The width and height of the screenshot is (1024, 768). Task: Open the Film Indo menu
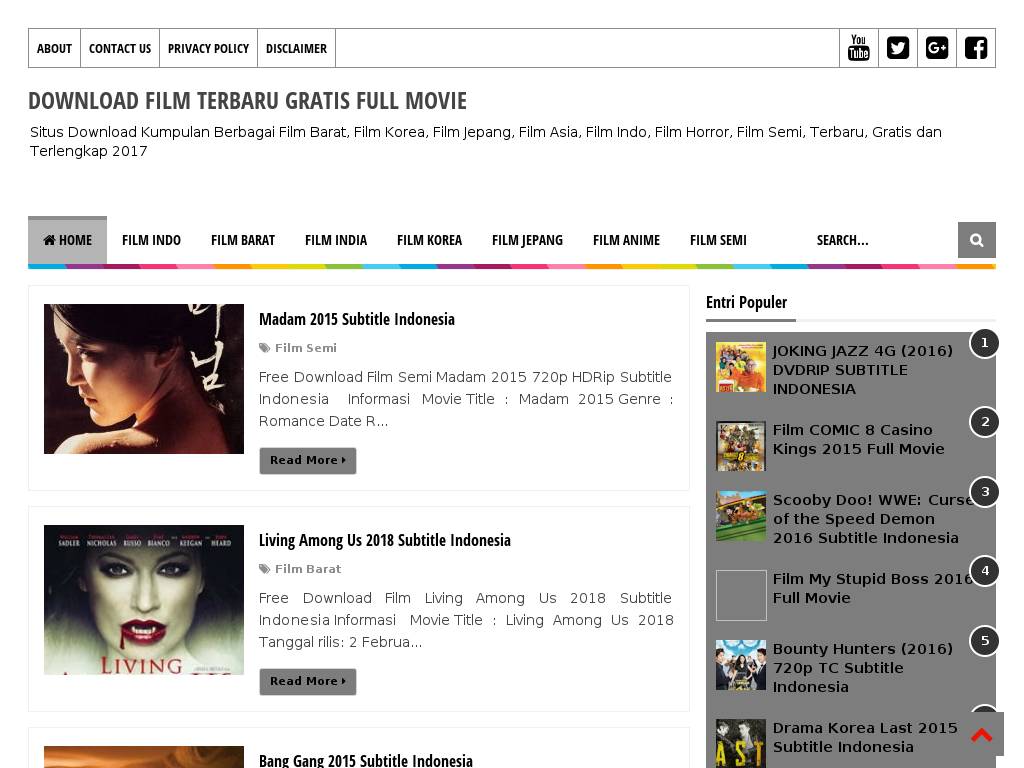pos(151,240)
